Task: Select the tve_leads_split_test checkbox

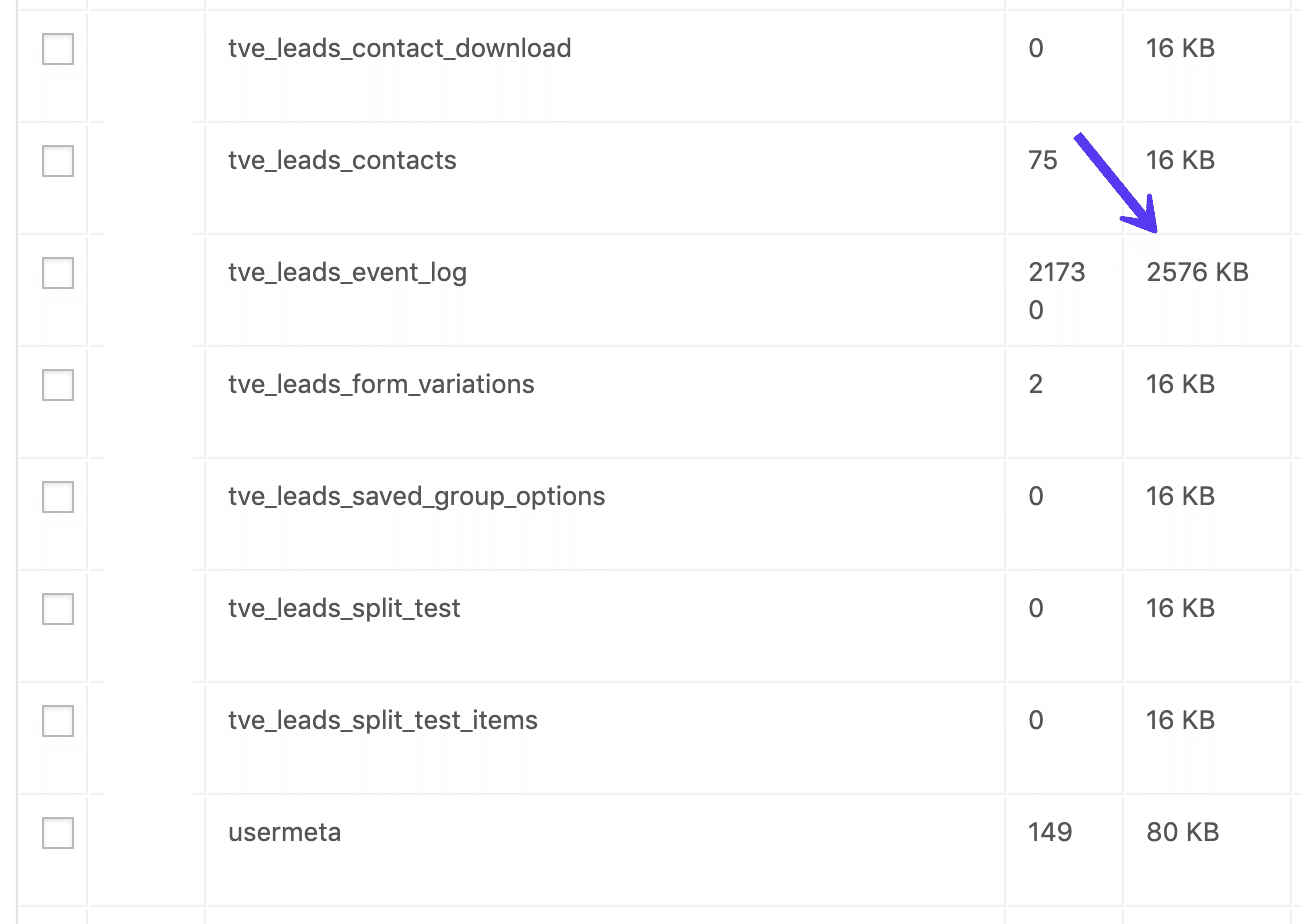Action: coord(57,608)
